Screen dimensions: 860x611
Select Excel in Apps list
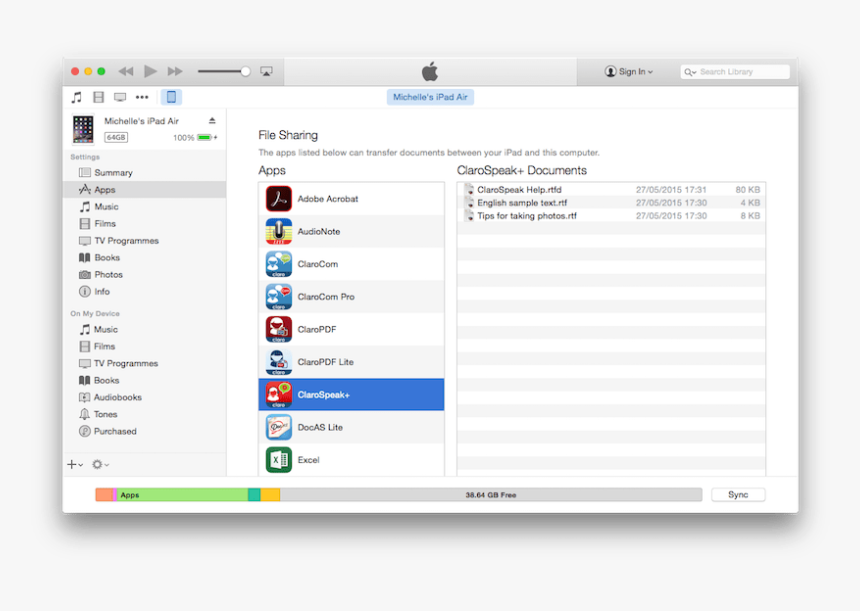tap(351, 460)
